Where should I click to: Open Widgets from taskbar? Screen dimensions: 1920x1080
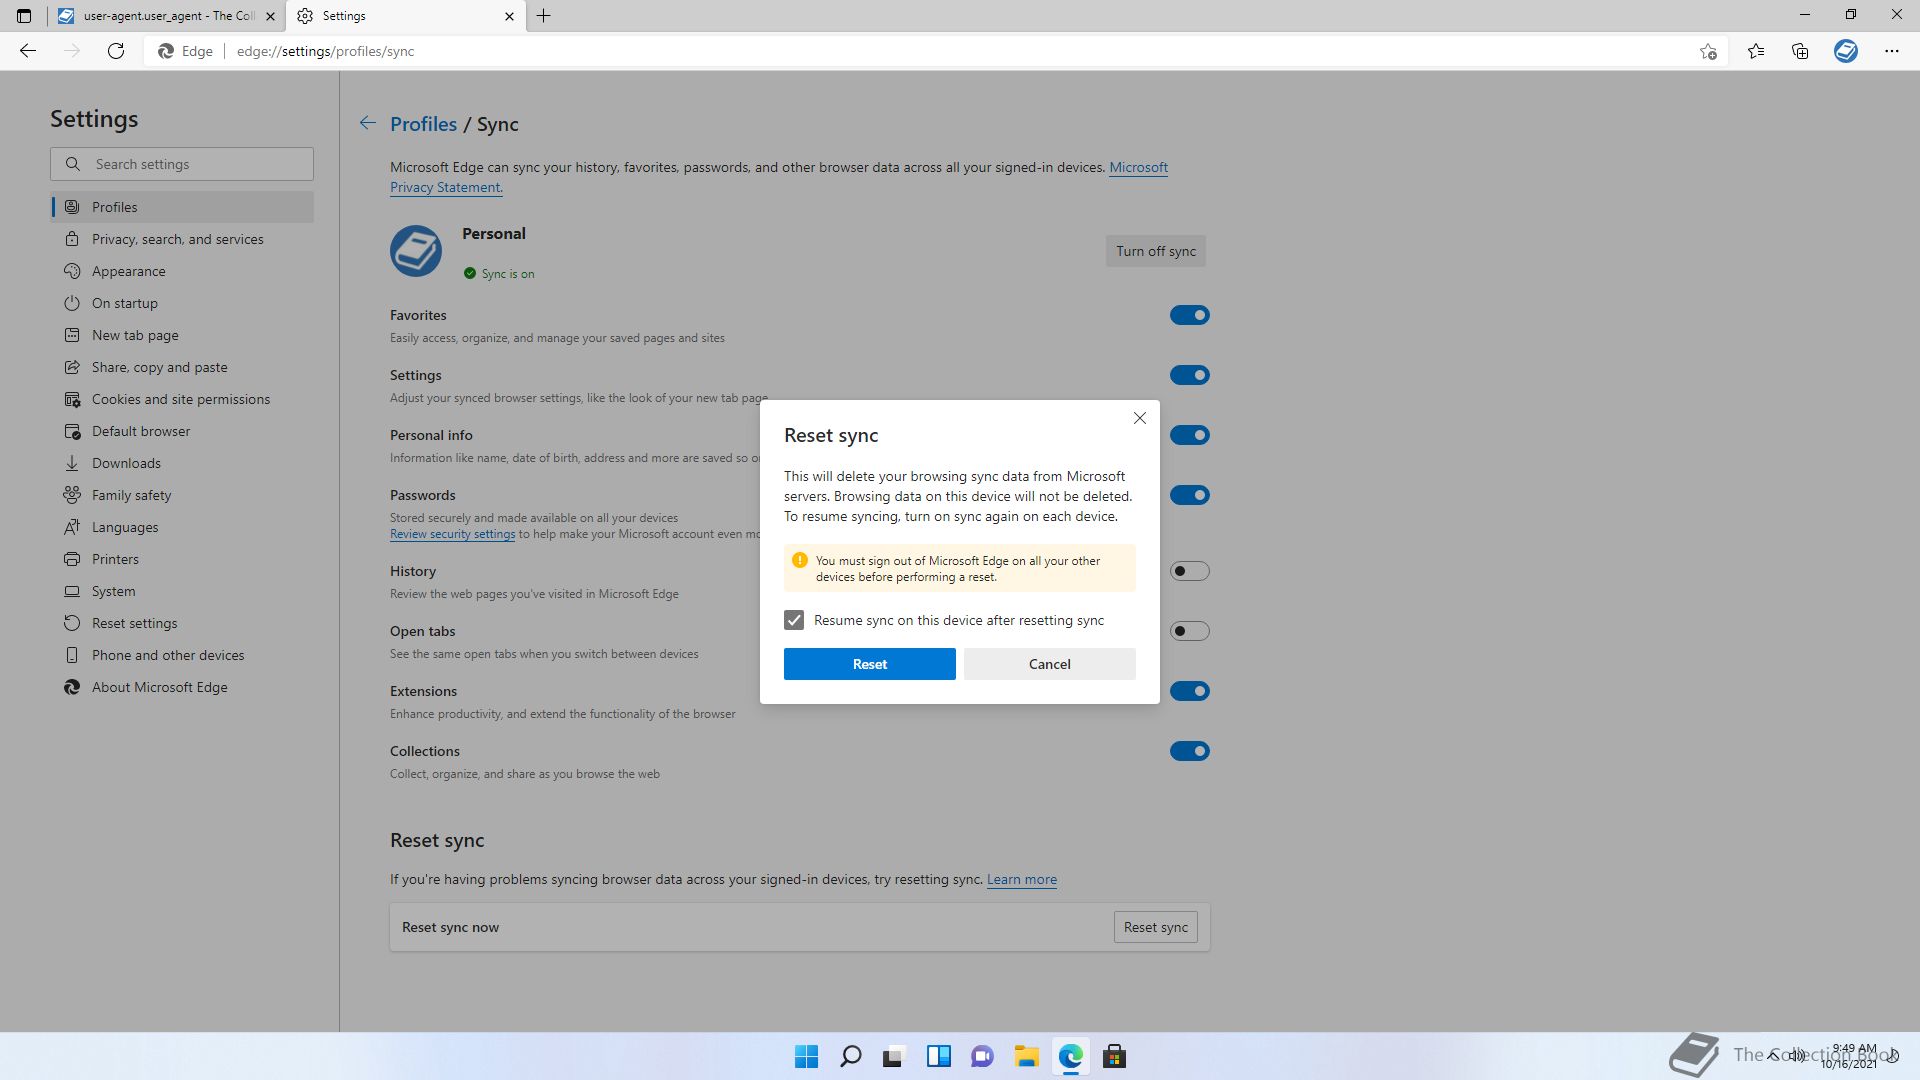[x=938, y=1056]
